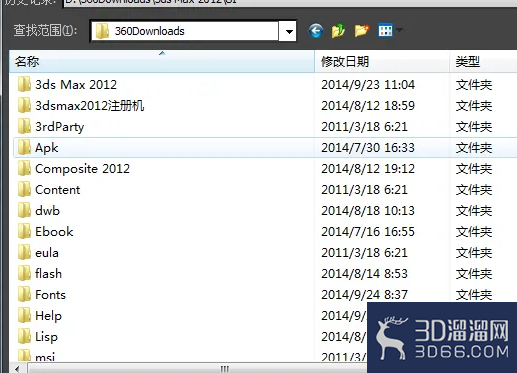517x373 pixels.
Task: Go back to previous folder
Action: [x=315, y=31]
